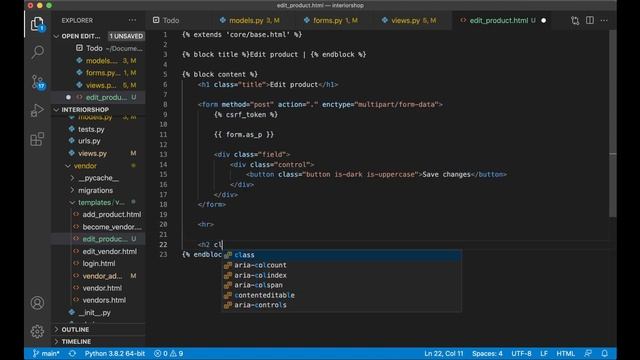
Task: Open views.p... in Open Editors list
Action: (98, 85)
